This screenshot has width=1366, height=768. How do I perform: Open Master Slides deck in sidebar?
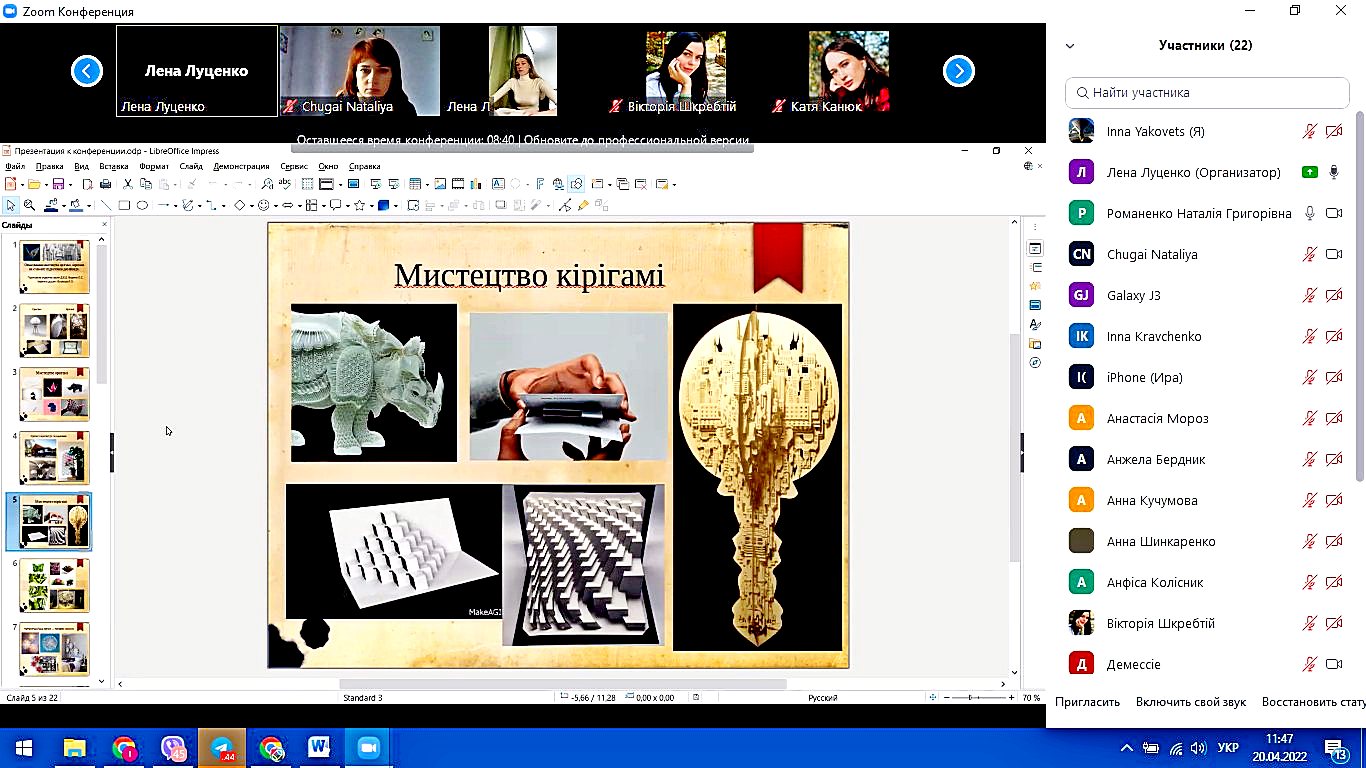coord(1035,305)
